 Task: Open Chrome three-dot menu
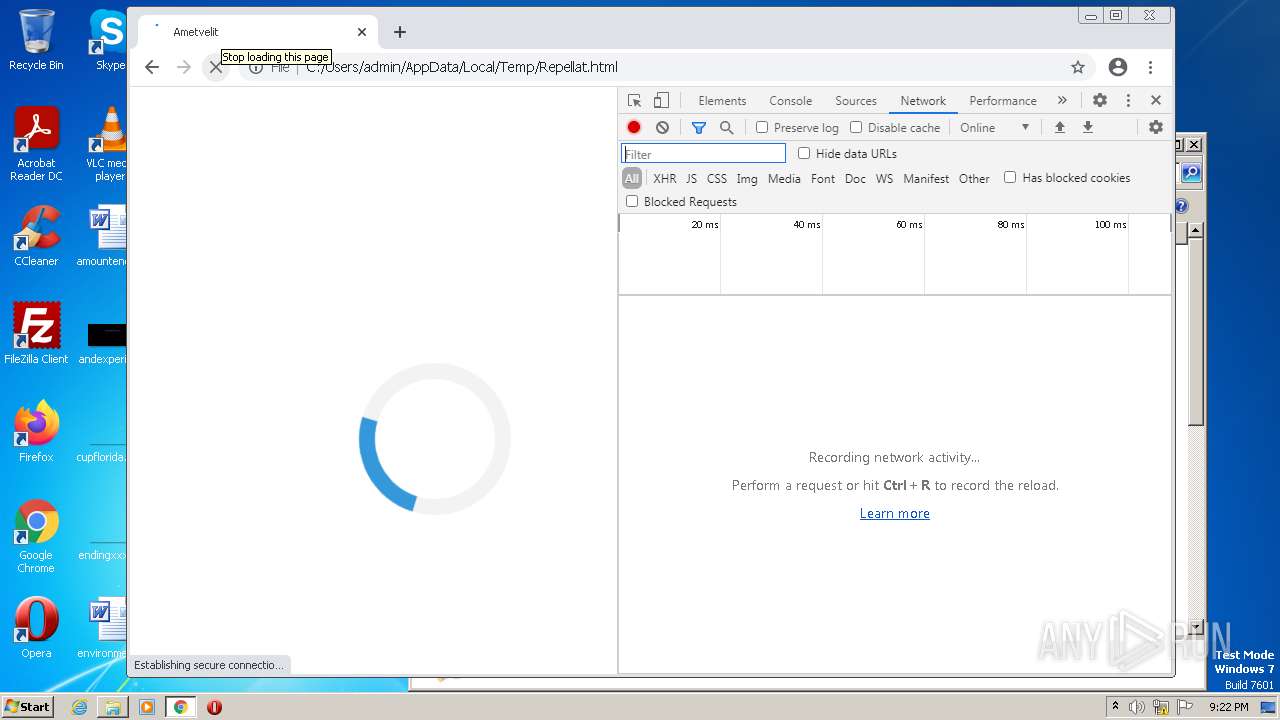tap(1151, 67)
